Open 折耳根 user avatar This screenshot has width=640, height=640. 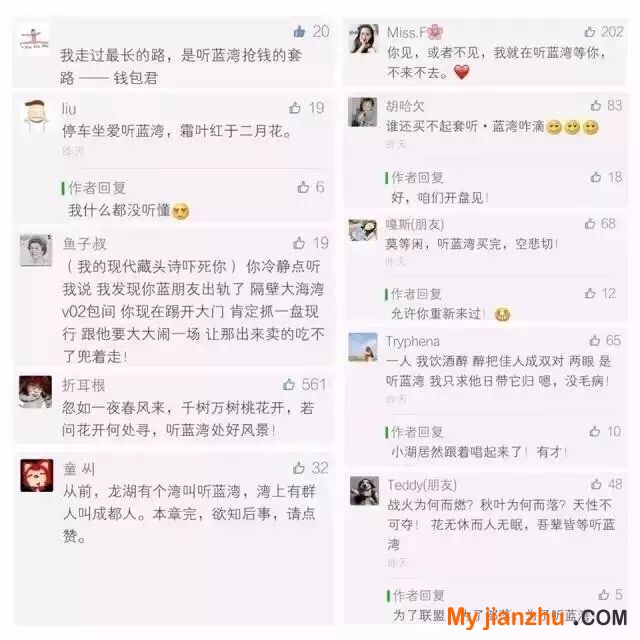[x=36, y=392]
